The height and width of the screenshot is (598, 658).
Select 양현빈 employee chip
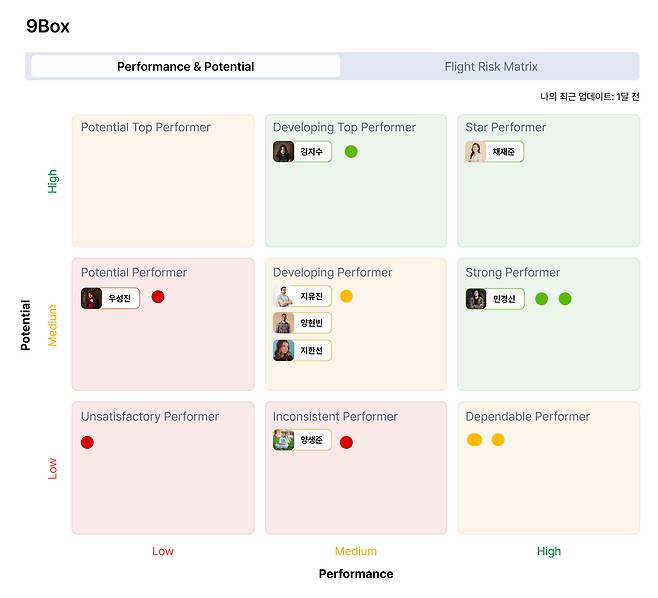pos(302,323)
